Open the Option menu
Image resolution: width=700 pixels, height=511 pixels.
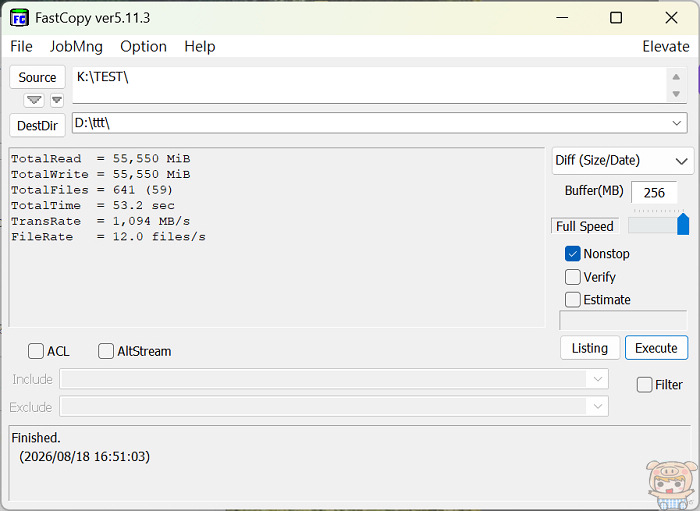pos(143,46)
